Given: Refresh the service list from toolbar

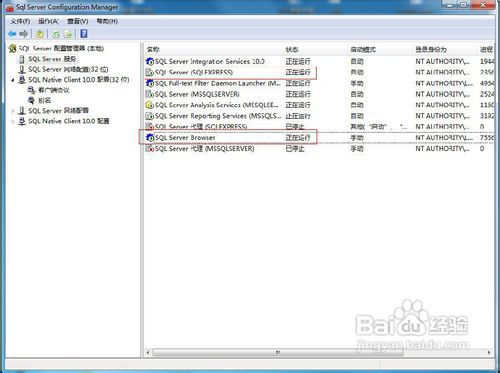Looking at the screenshot, I should click(56, 34).
